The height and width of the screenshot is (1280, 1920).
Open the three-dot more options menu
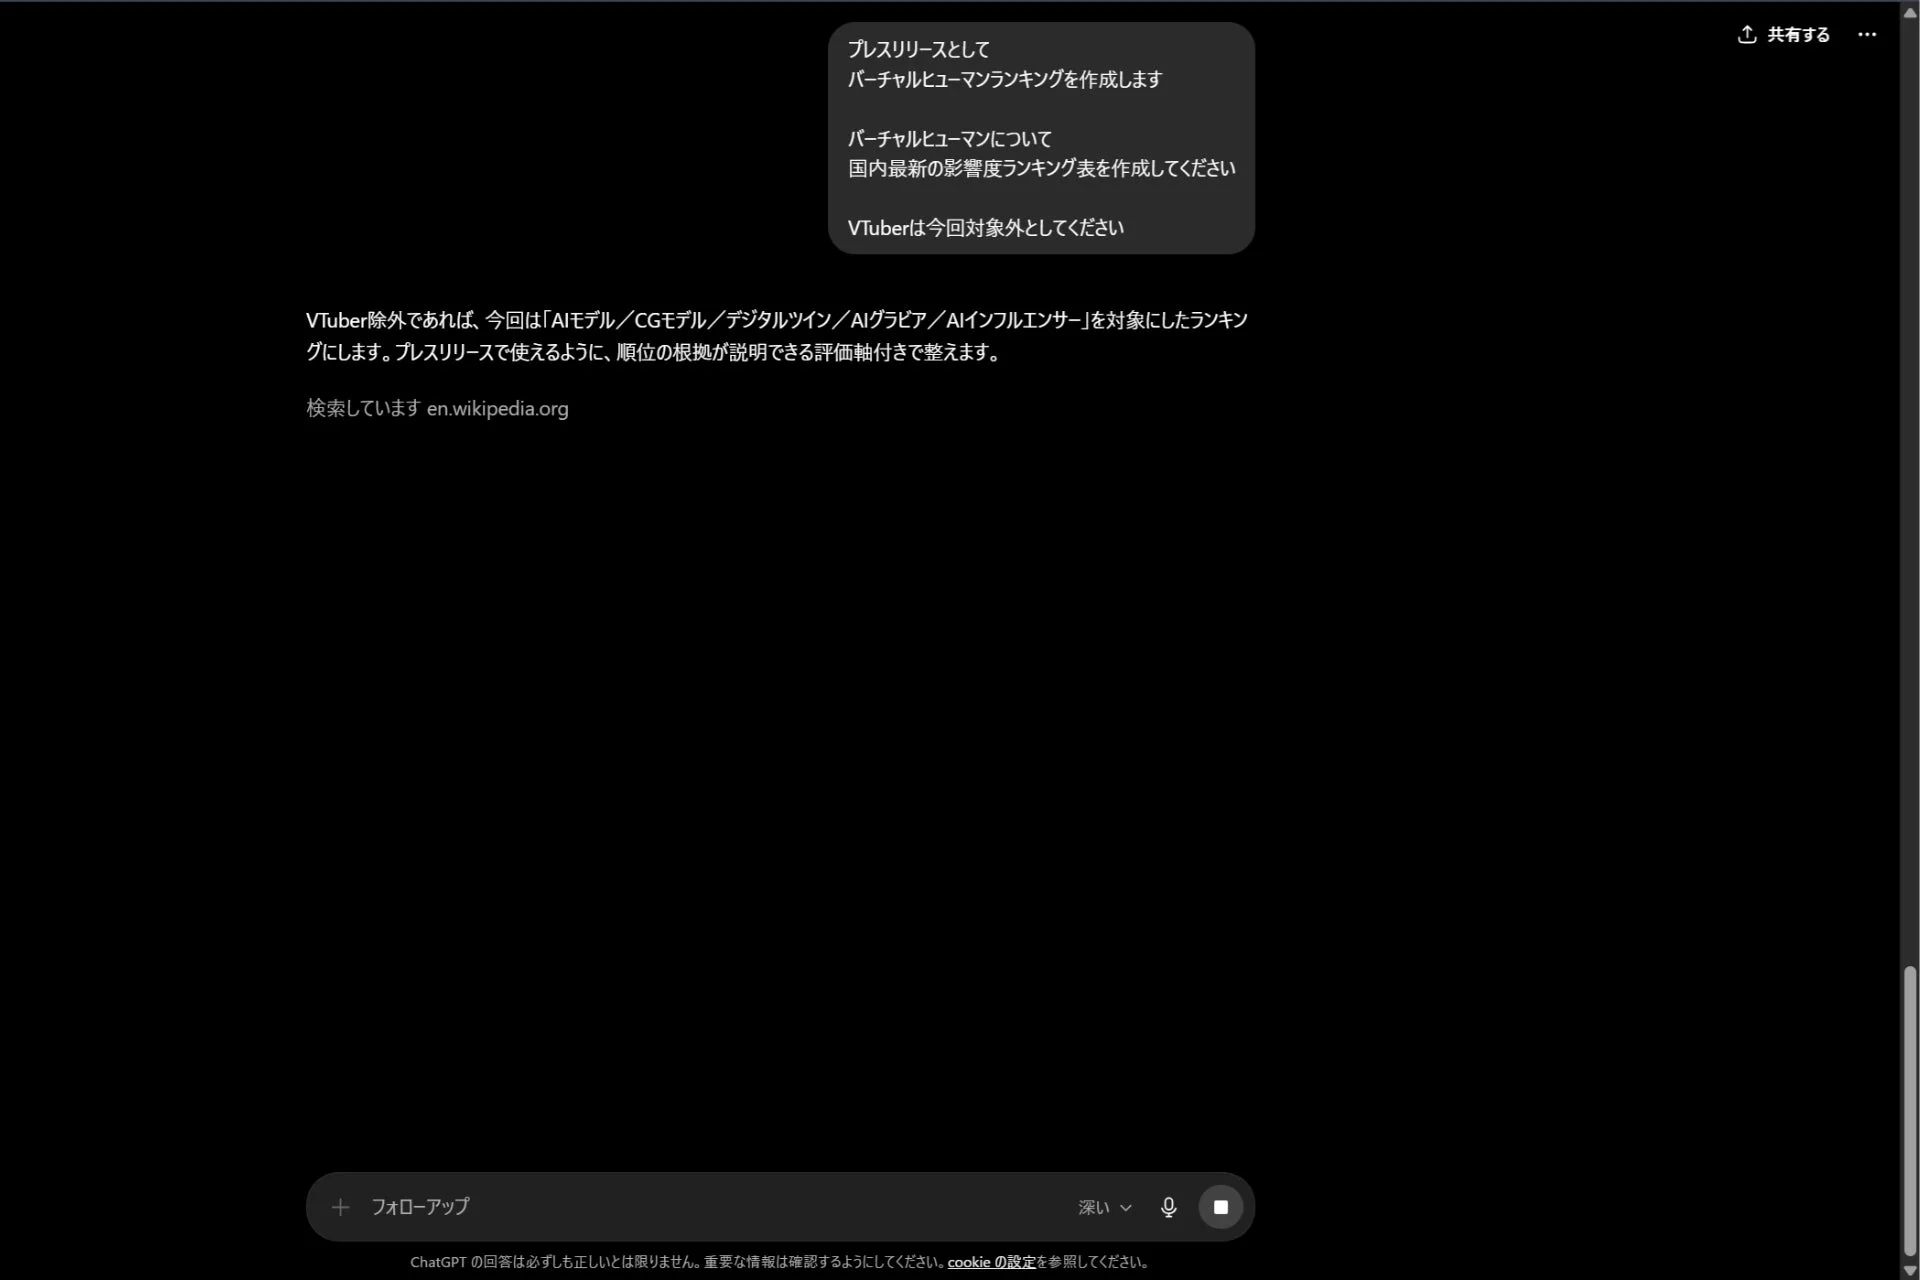point(1867,34)
